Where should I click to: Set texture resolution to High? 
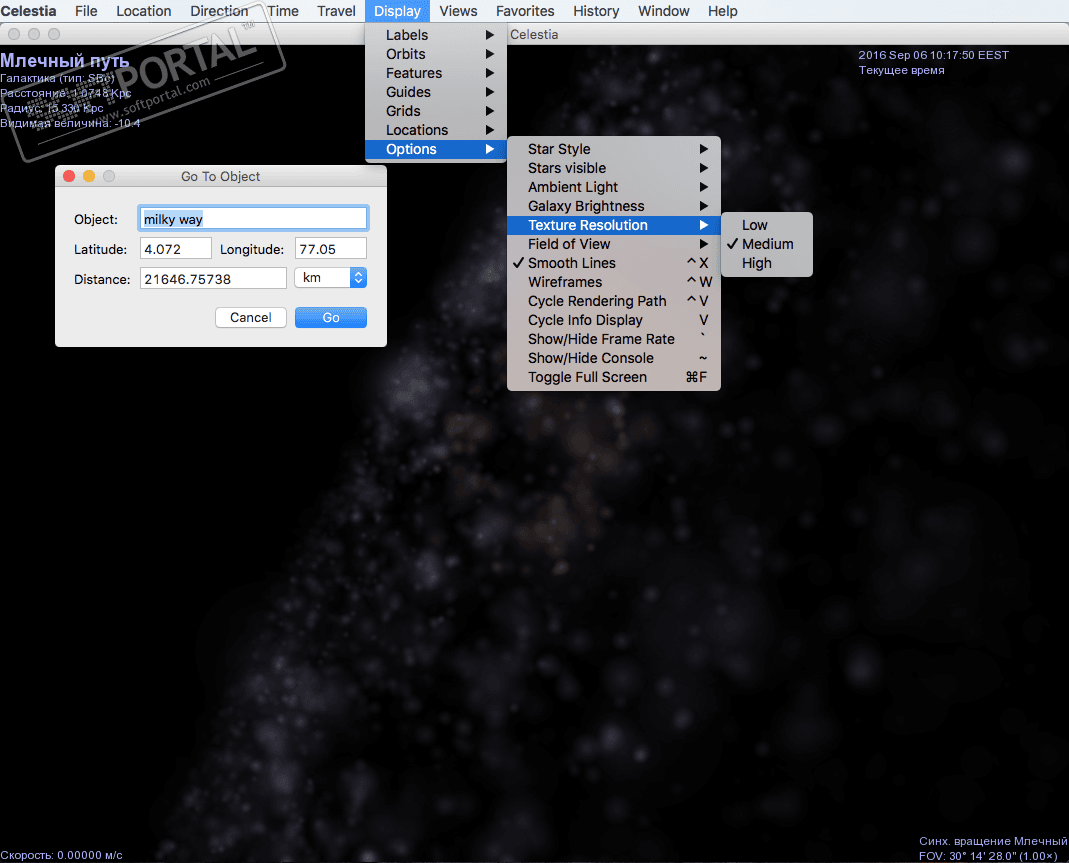coord(767,263)
